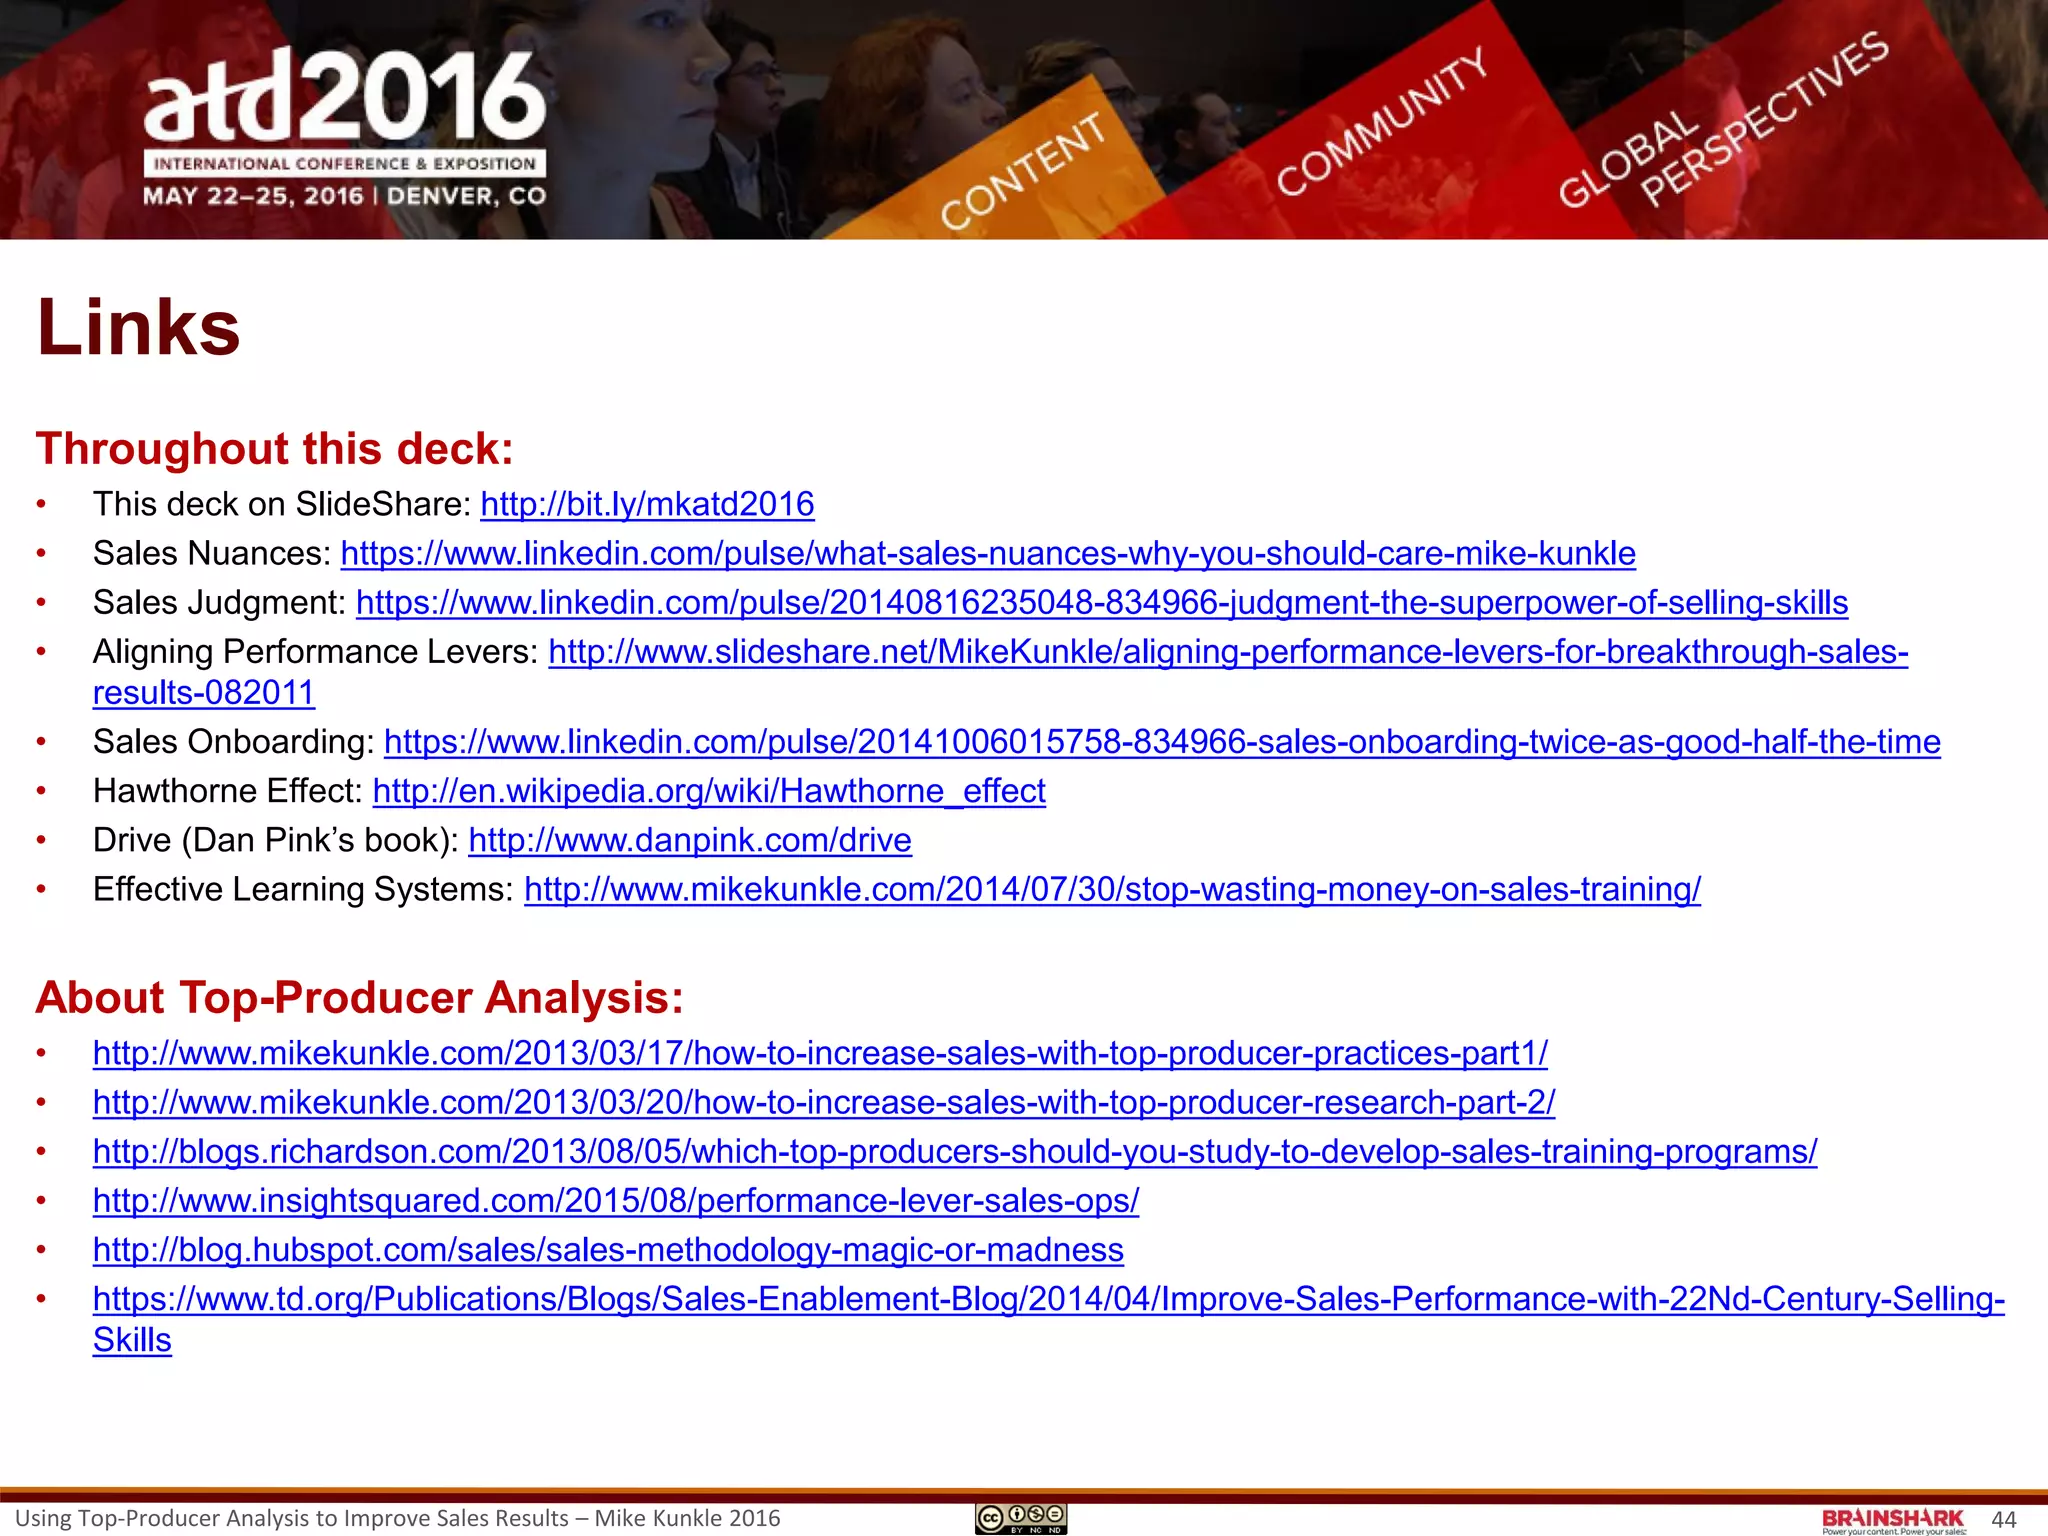Open the bit.ly/mkatd2016 SlideShare link
2048x1536 pixels.
point(647,504)
